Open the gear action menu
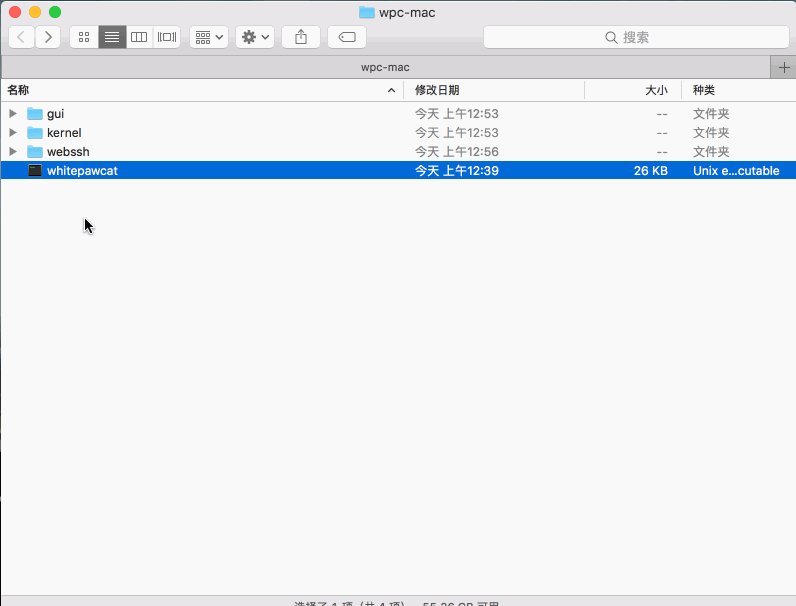The image size is (796, 606). [x=255, y=37]
